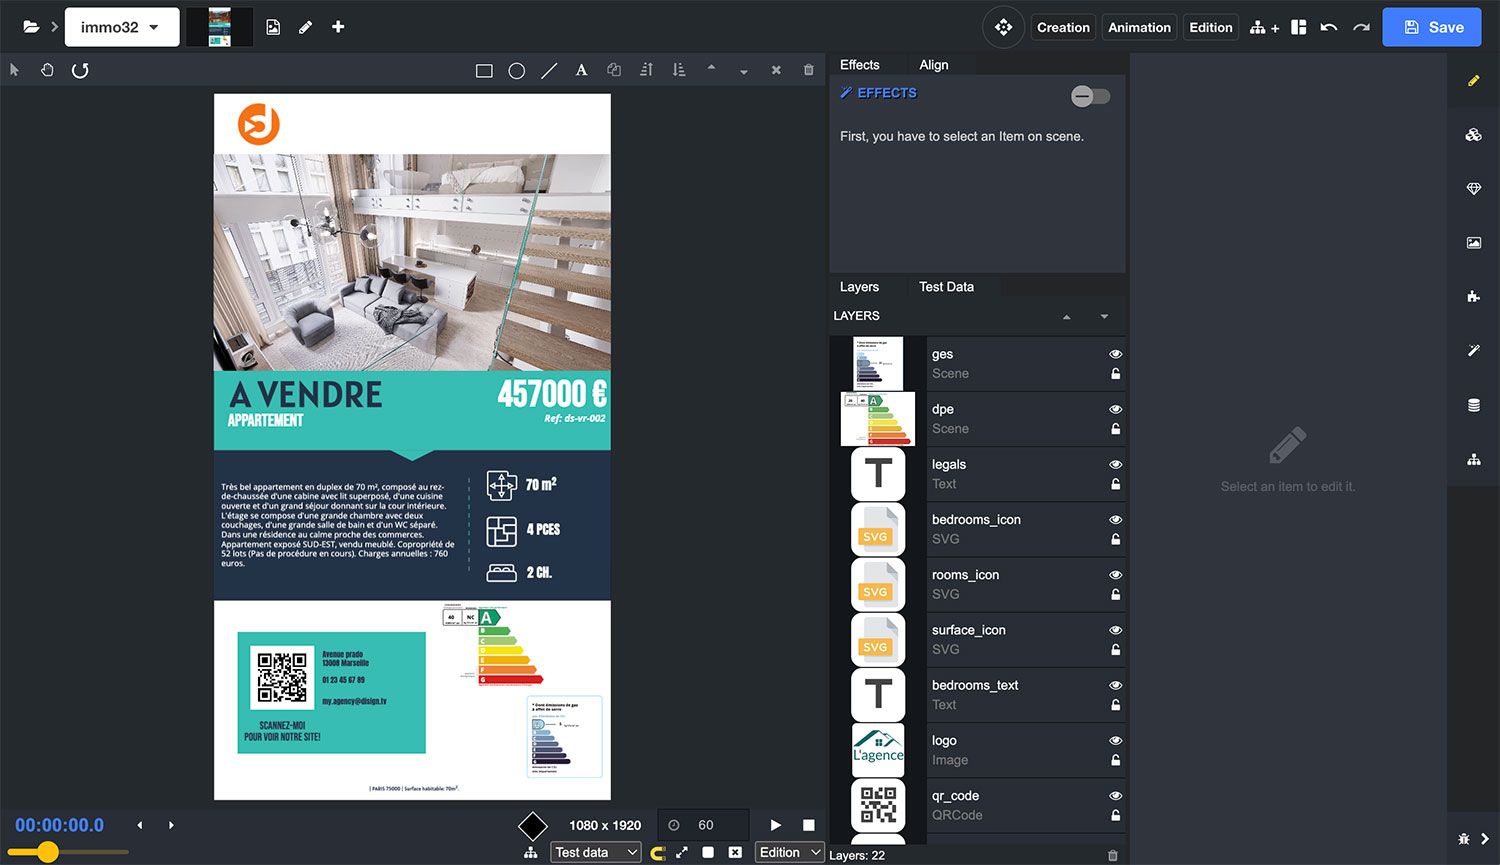Switch to the Align tab
The width and height of the screenshot is (1500, 865).
click(933, 65)
